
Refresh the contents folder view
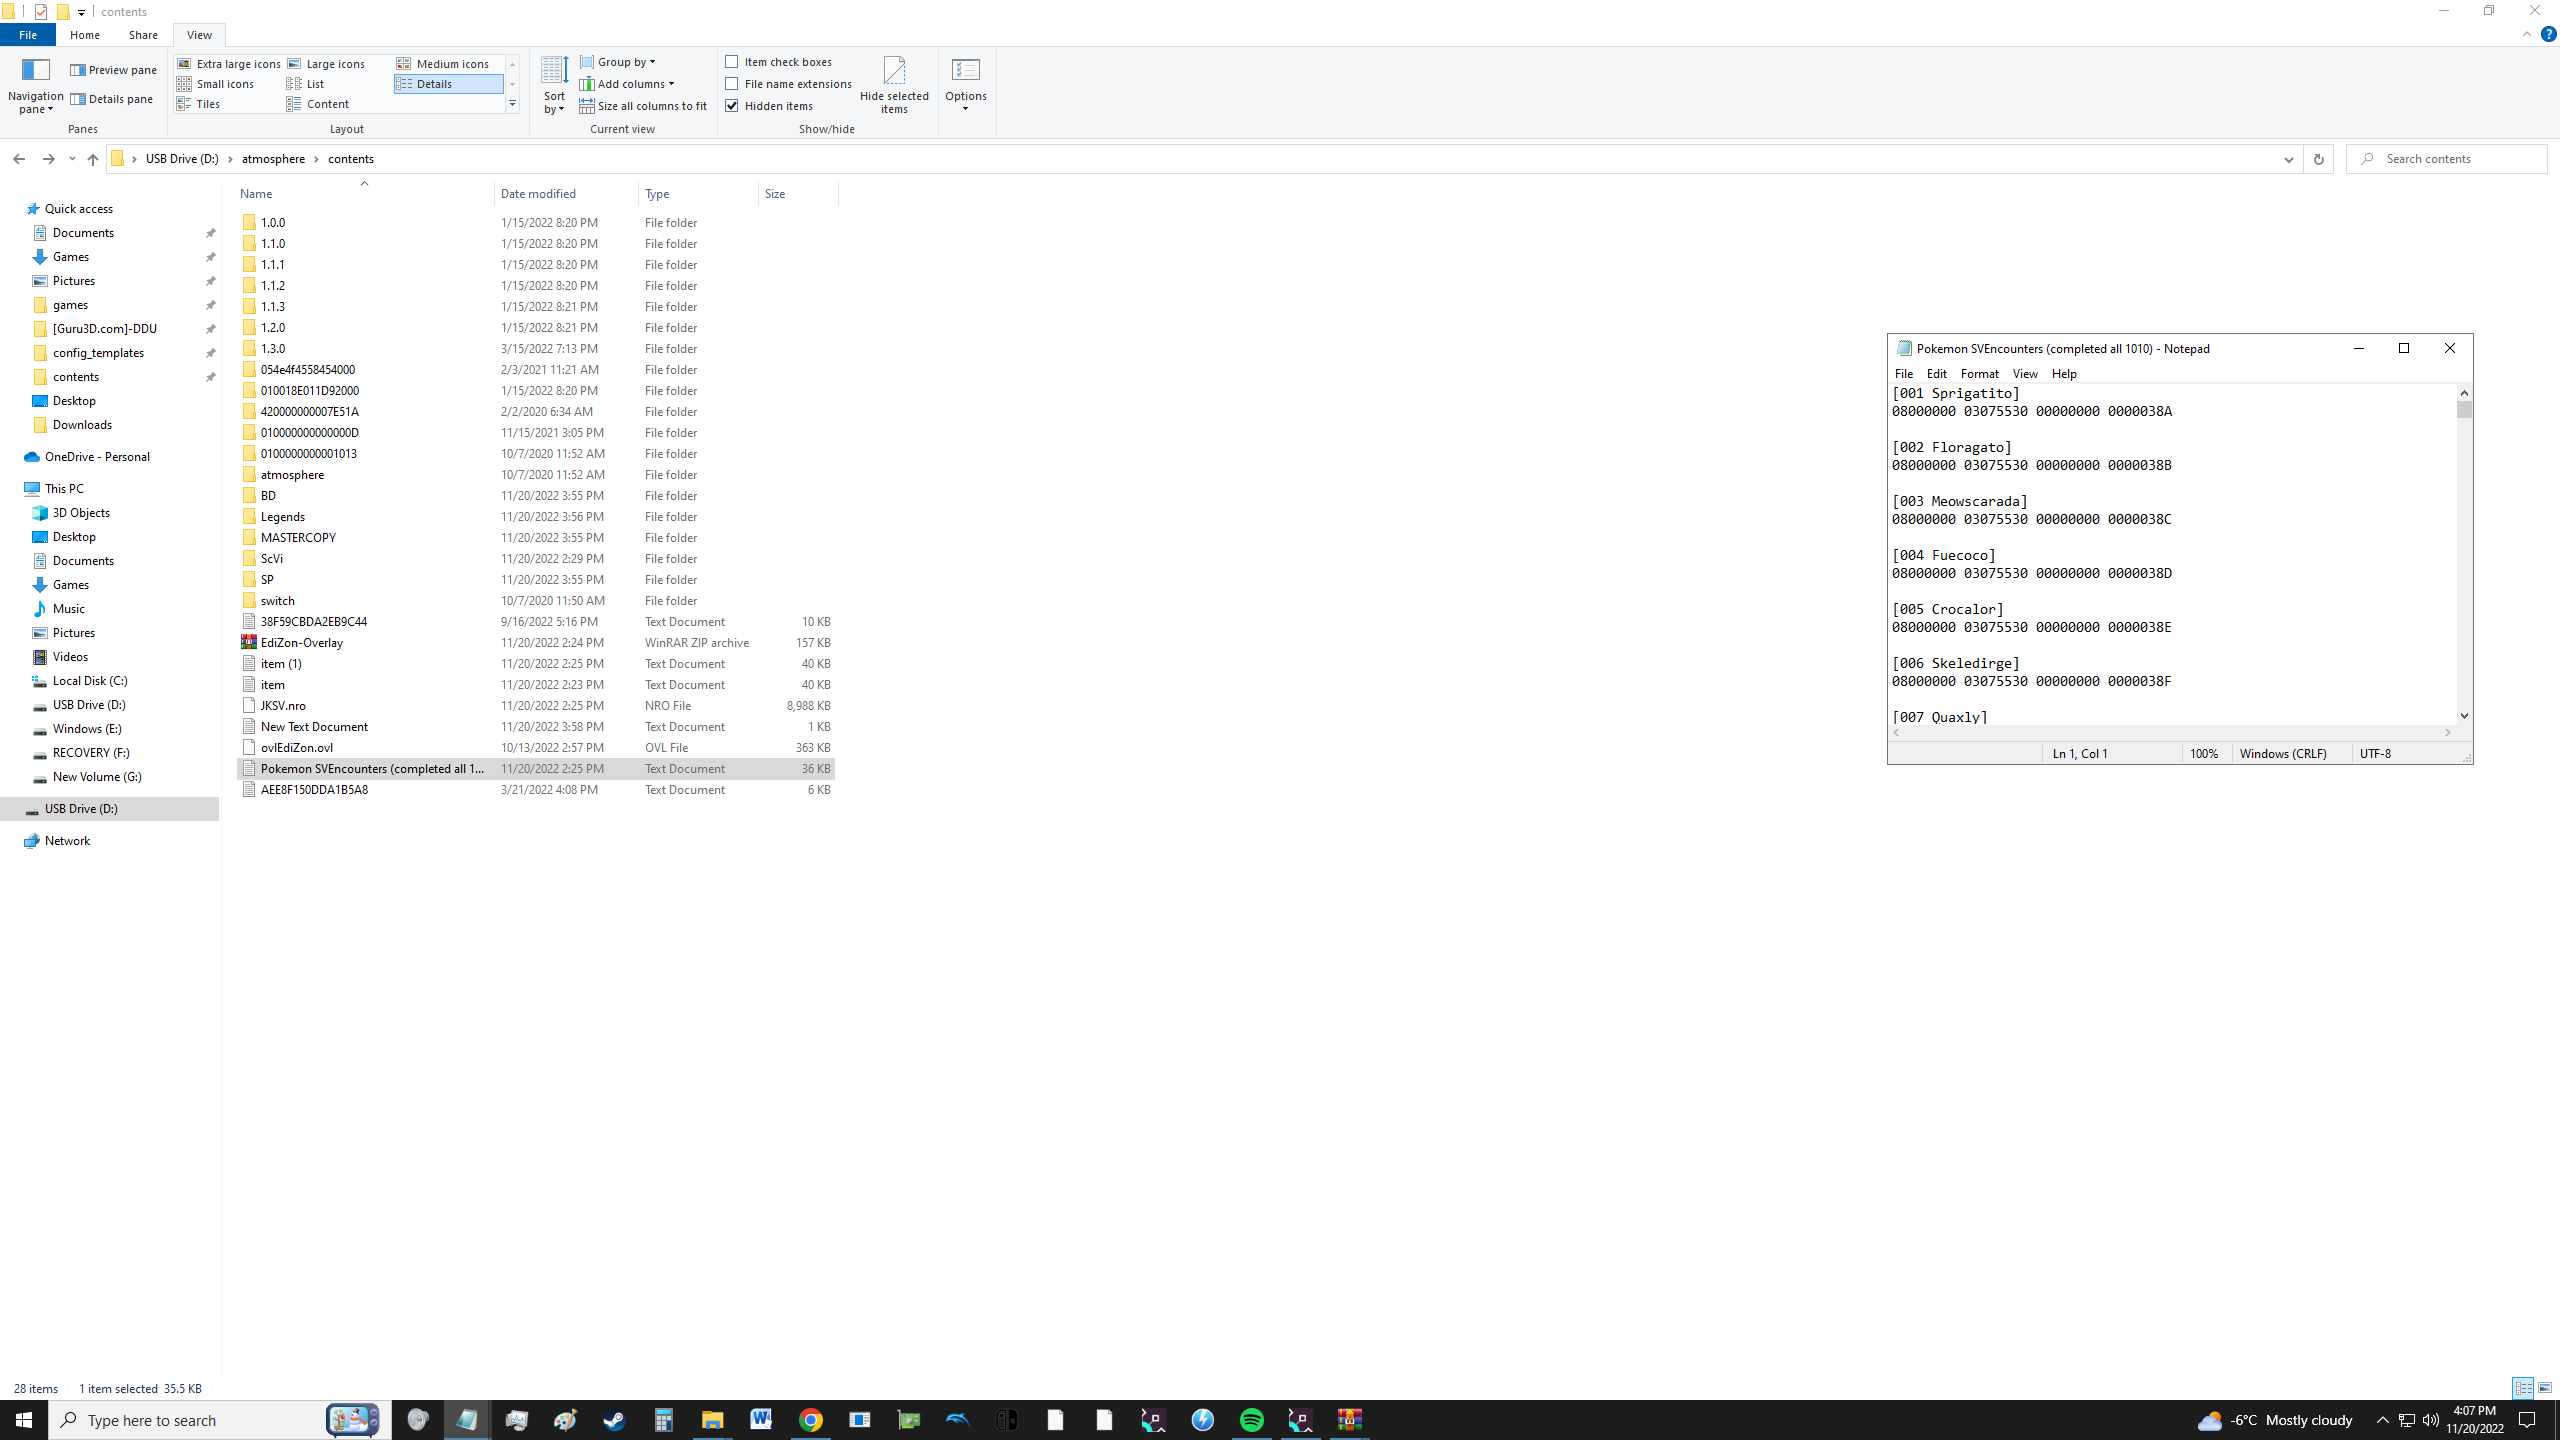pos(2318,159)
